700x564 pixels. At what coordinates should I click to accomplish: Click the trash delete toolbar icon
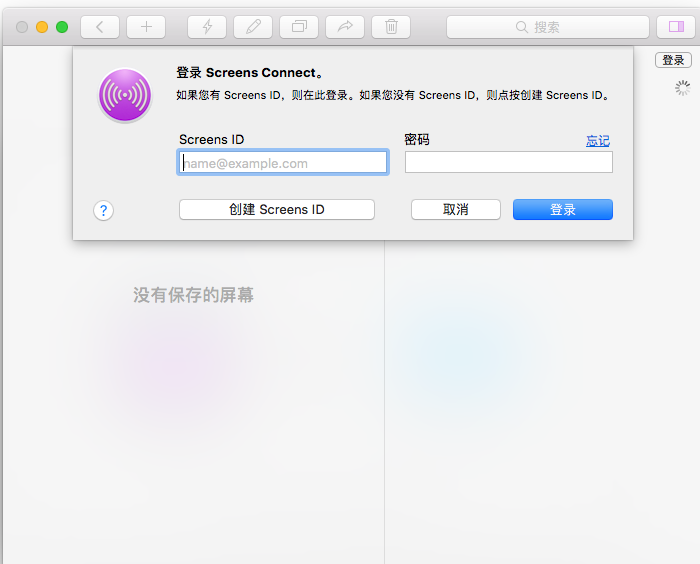(x=391, y=27)
